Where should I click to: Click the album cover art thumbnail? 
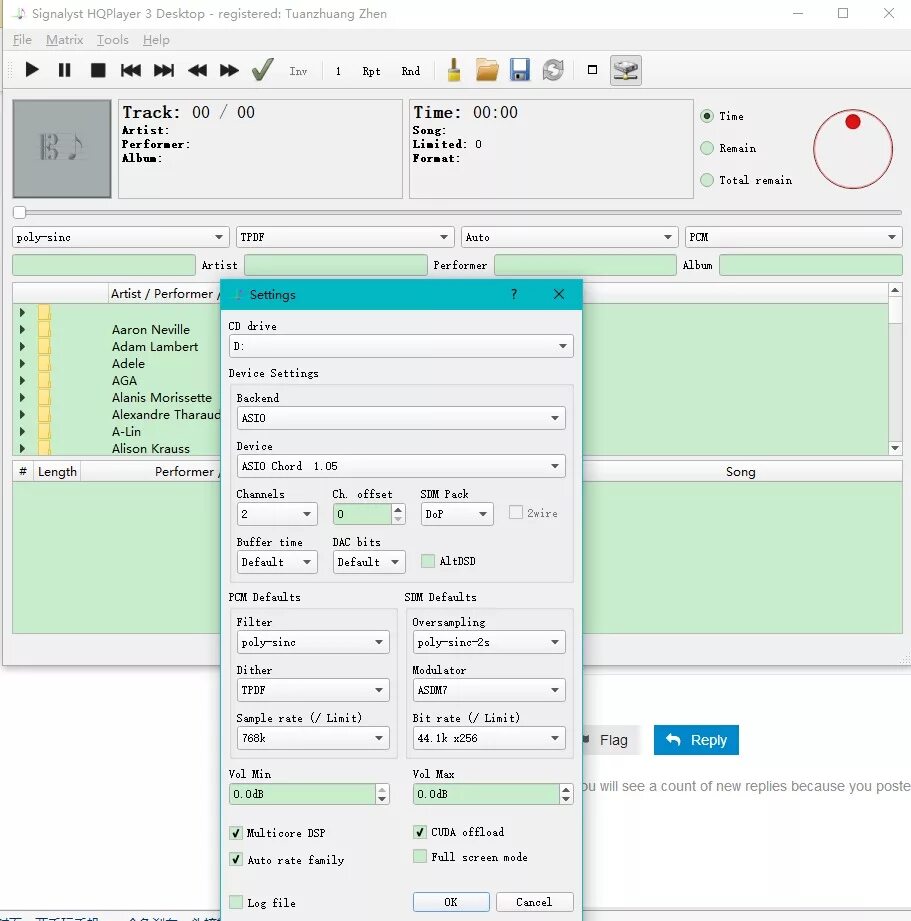[62, 149]
